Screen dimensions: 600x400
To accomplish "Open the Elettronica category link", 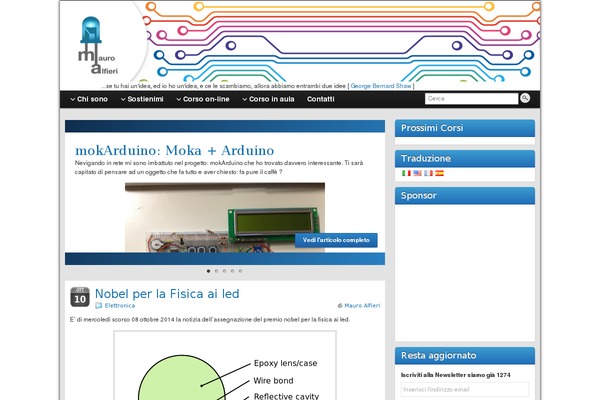I will [x=120, y=305].
